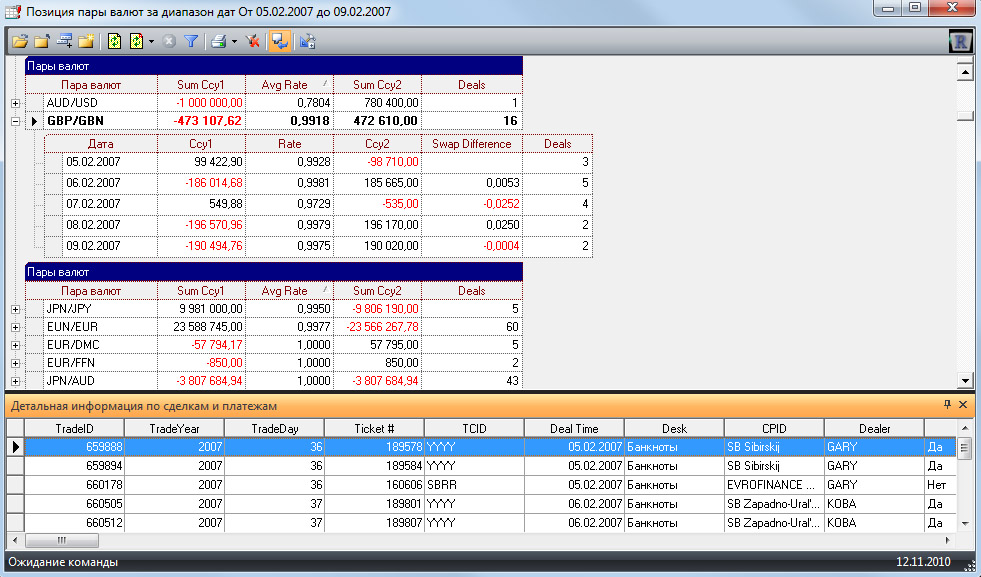Click the SBRR TCID cell
981x577 pixels.
474,485
